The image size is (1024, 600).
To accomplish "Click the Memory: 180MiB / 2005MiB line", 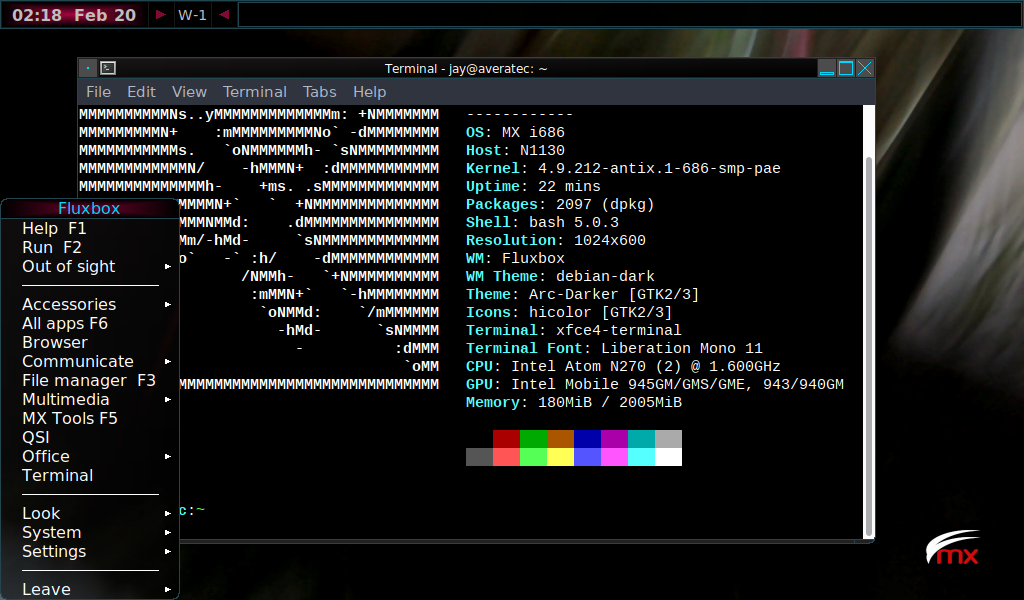I will (x=573, y=402).
